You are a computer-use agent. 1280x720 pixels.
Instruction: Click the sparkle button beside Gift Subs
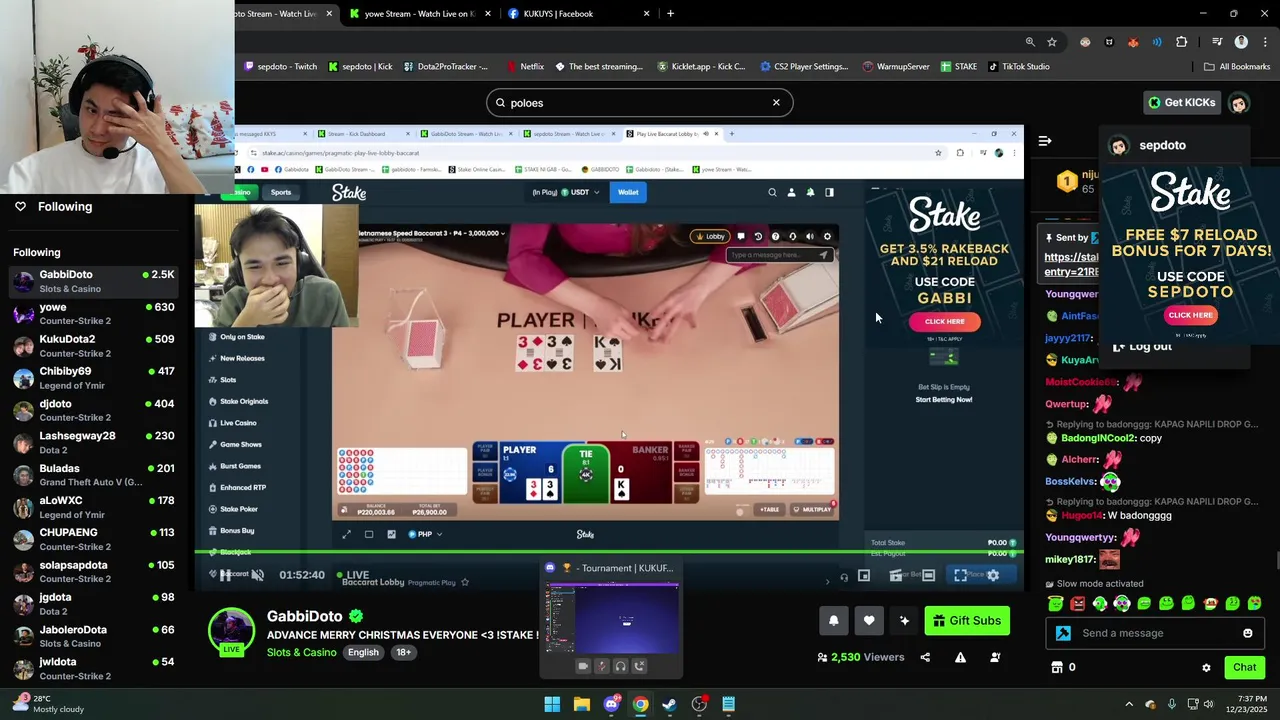tap(904, 621)
